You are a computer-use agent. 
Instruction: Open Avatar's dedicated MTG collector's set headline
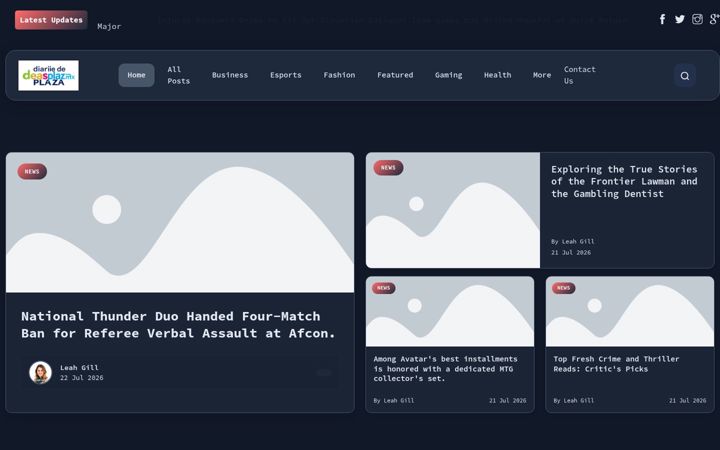coord(445,369)
